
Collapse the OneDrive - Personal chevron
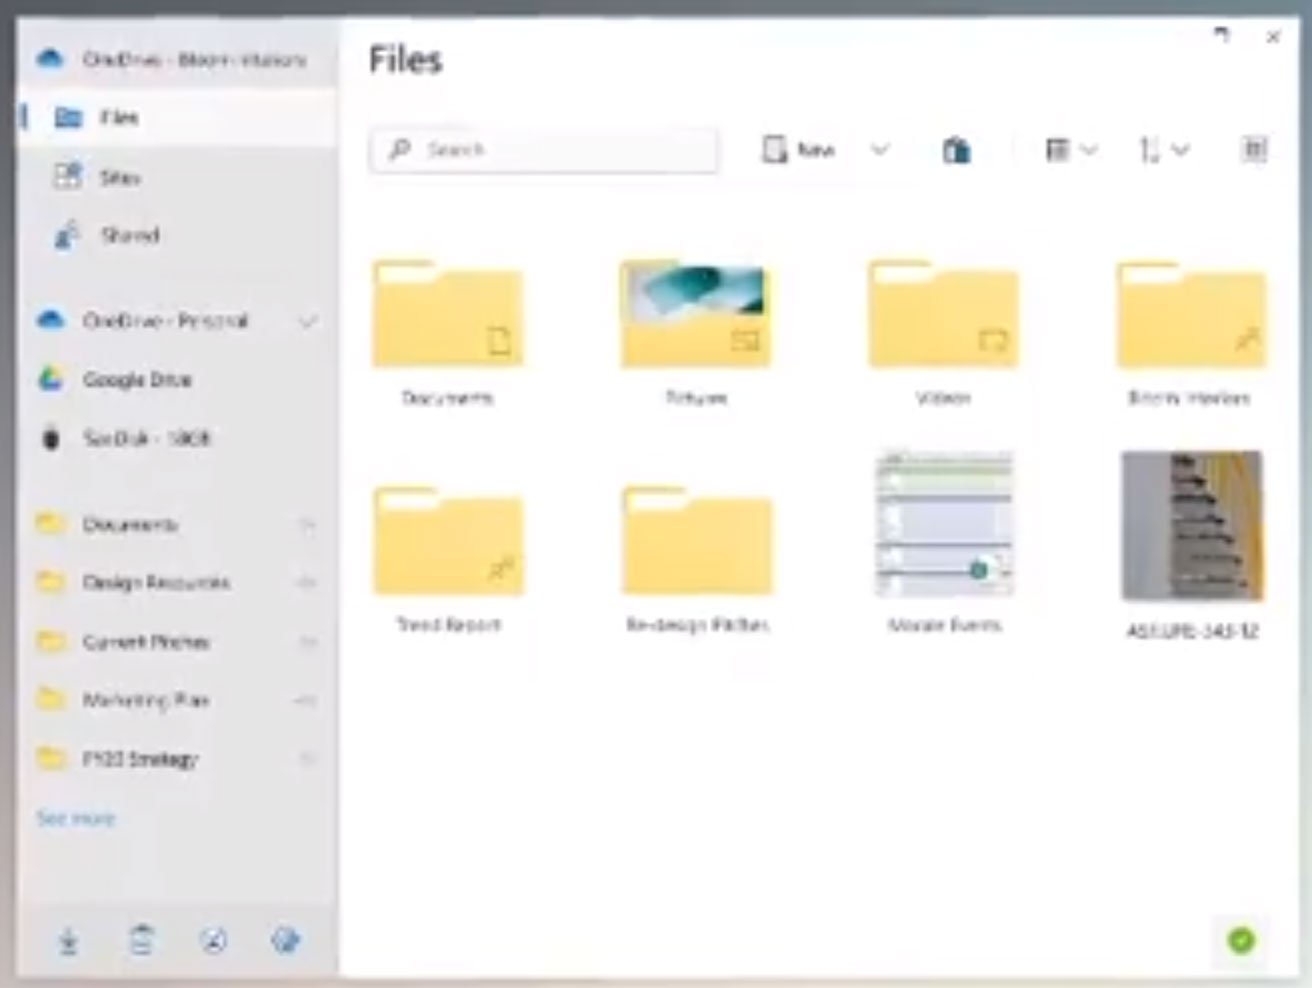(307, 321)
